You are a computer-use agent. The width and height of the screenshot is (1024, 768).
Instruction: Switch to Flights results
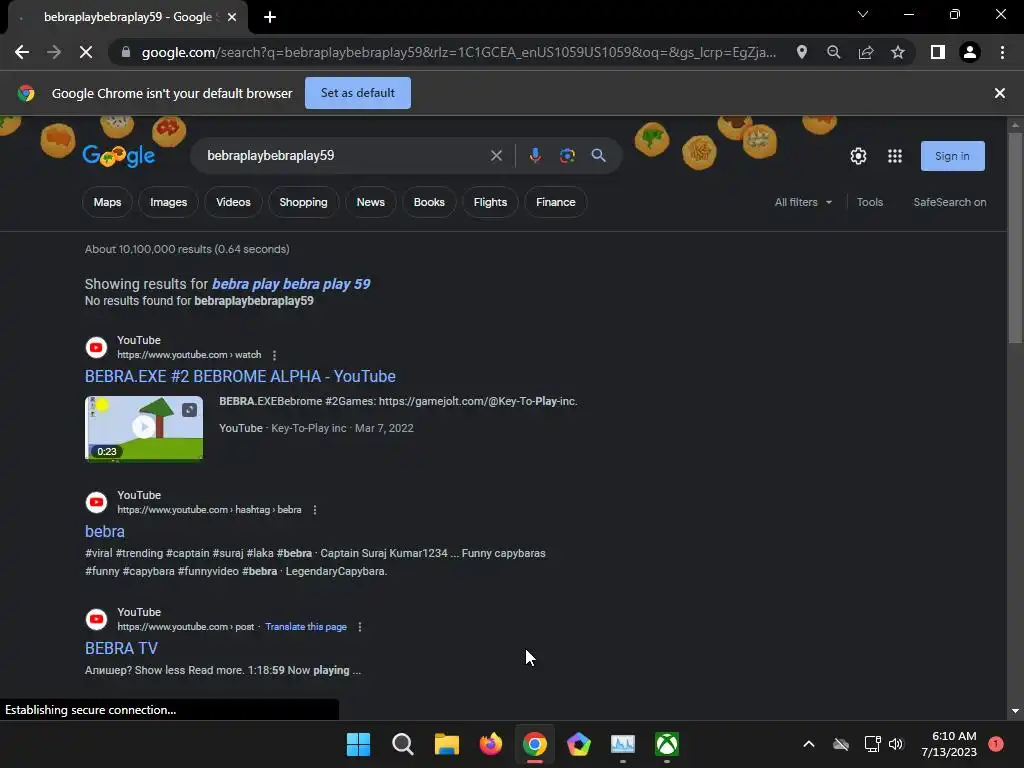point(490,202)
